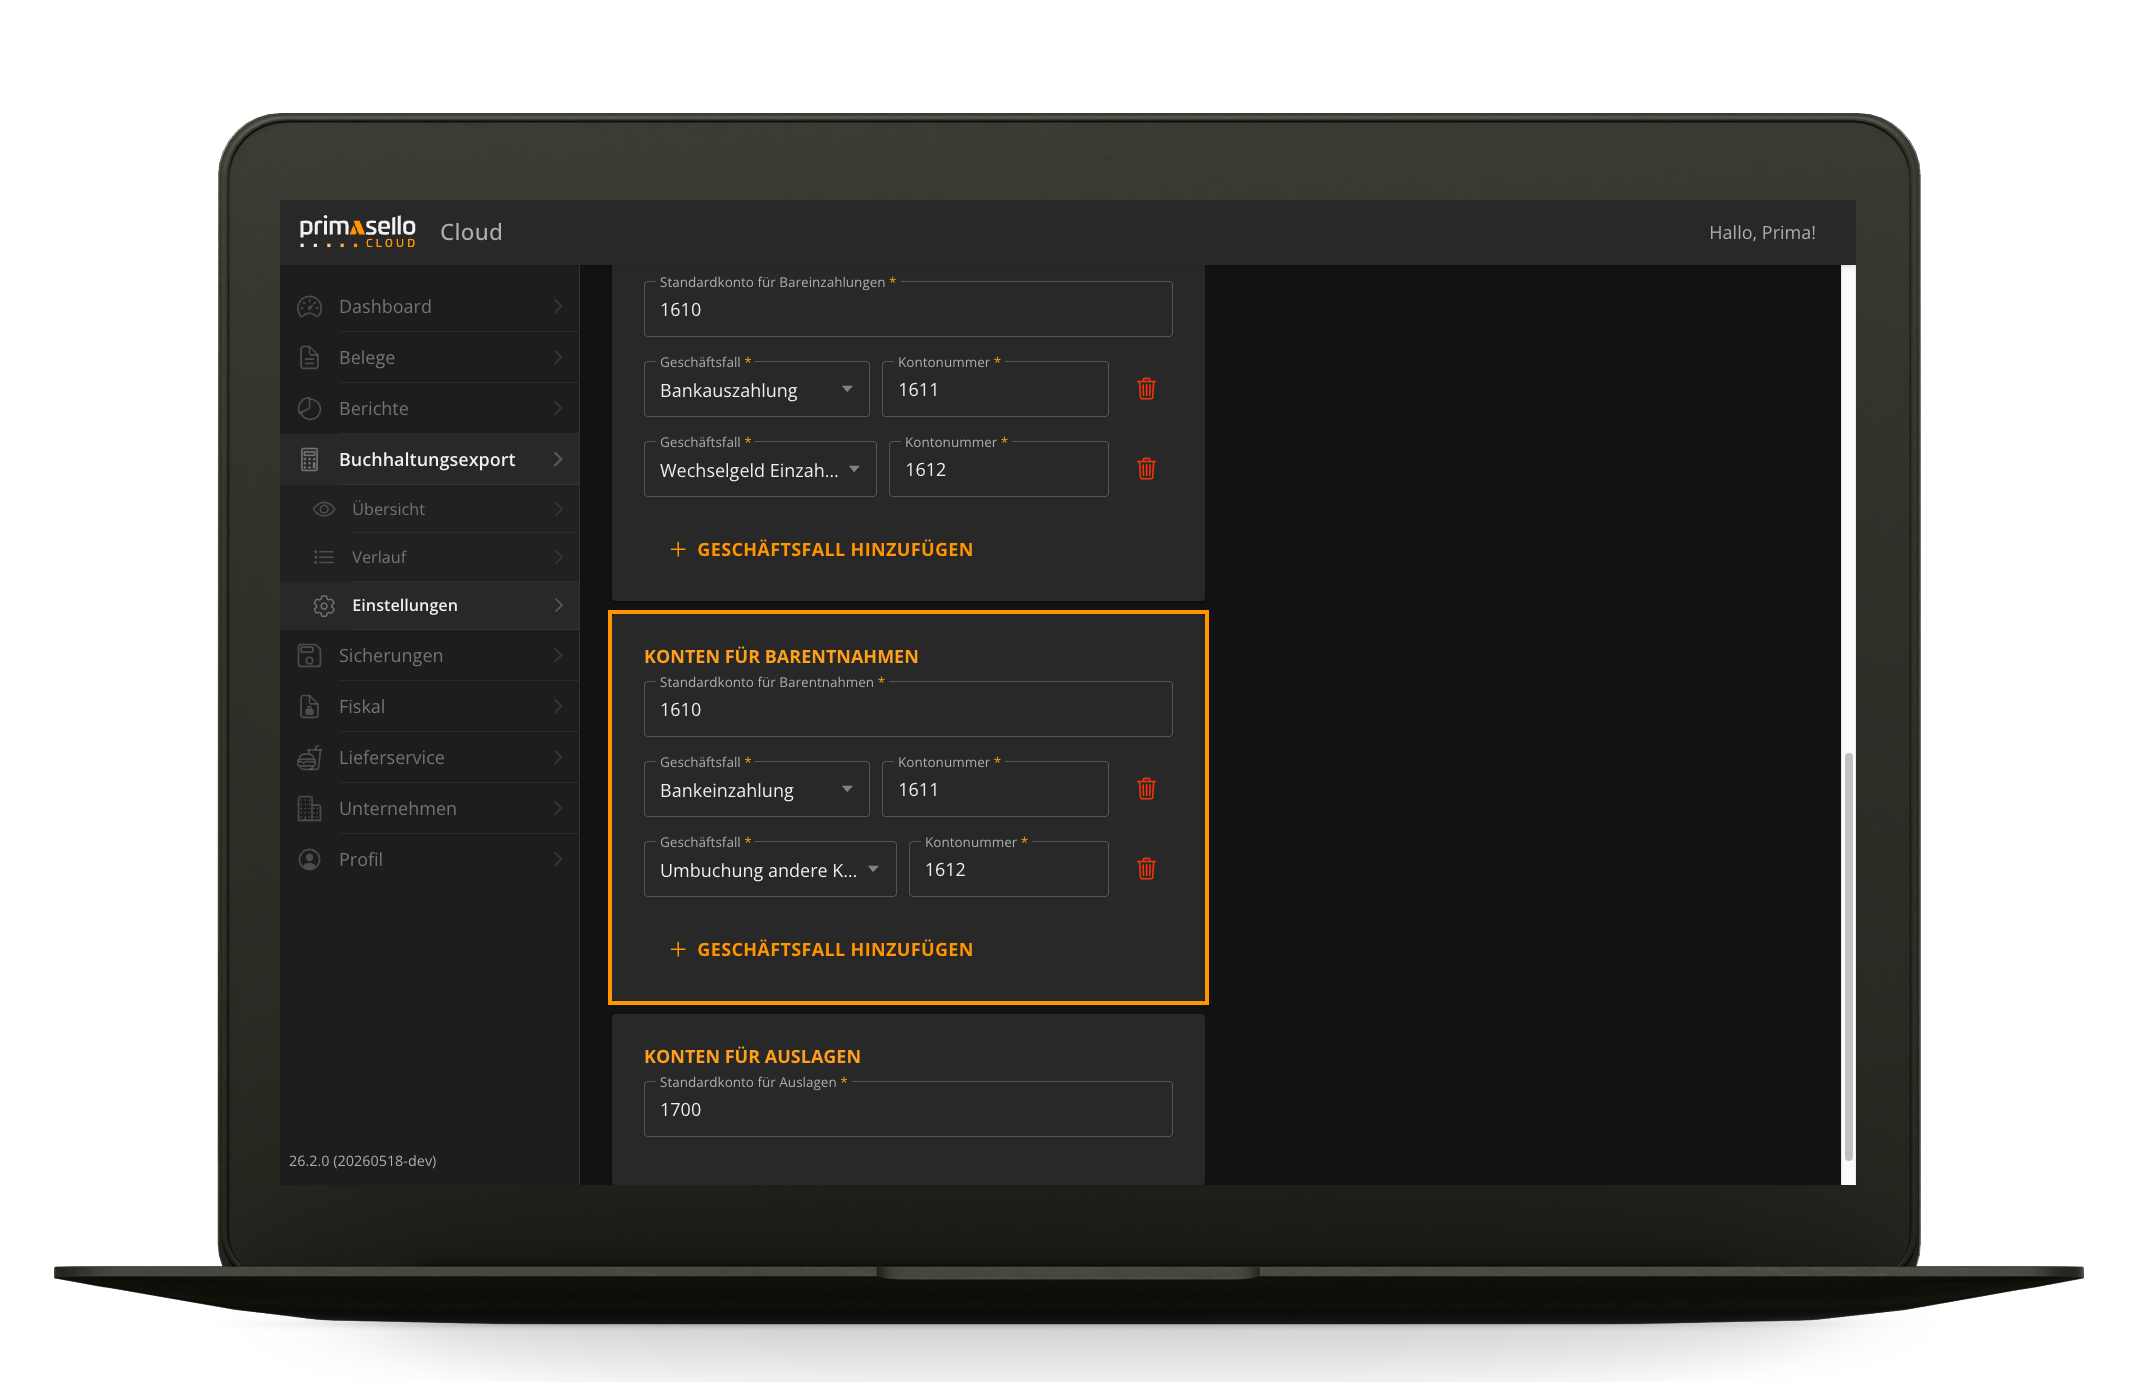Edit Kontonummer 1612 for Umbuchung andere Kasse
Screen dimensions: 2143x1382
tap(1009, 870)
